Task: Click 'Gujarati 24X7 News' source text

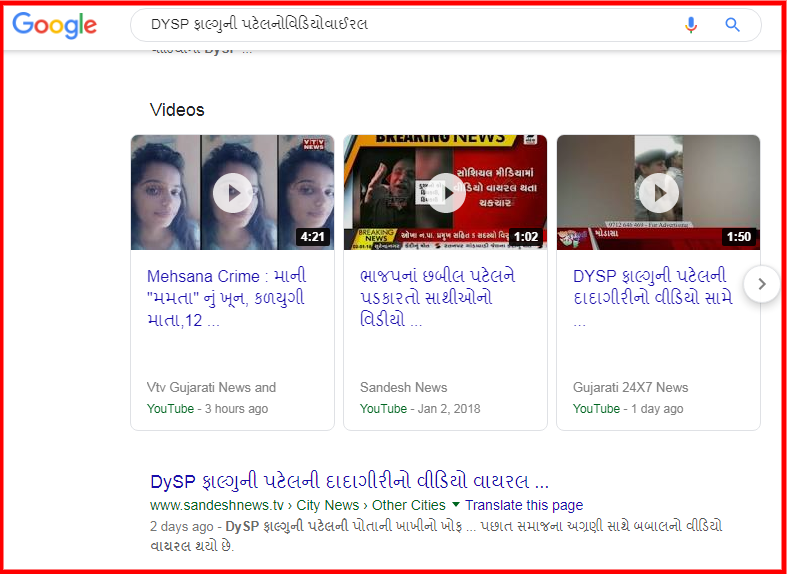Action: (630, 387)
